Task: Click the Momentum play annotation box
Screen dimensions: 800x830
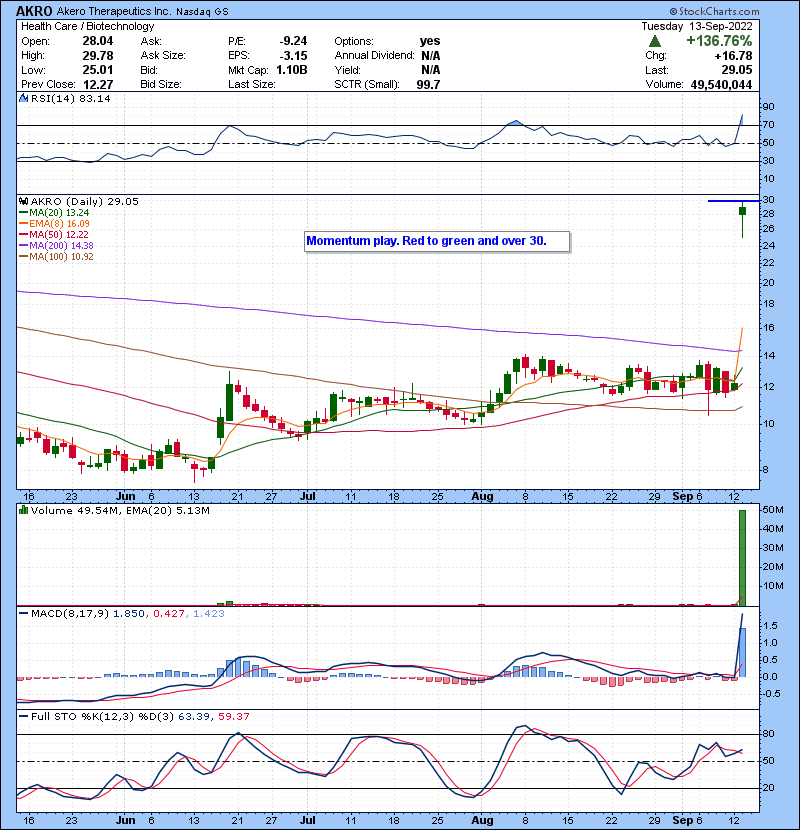Action: tap(437, 241)
